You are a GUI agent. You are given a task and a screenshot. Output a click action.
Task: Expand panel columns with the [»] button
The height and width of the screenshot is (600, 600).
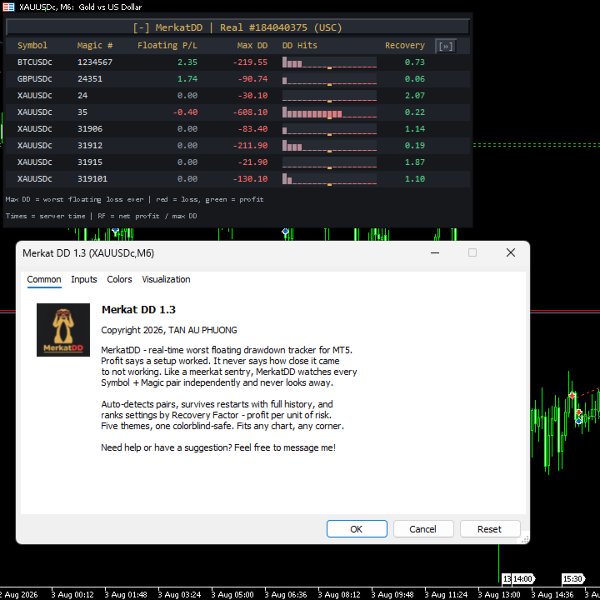pos(446,46)
